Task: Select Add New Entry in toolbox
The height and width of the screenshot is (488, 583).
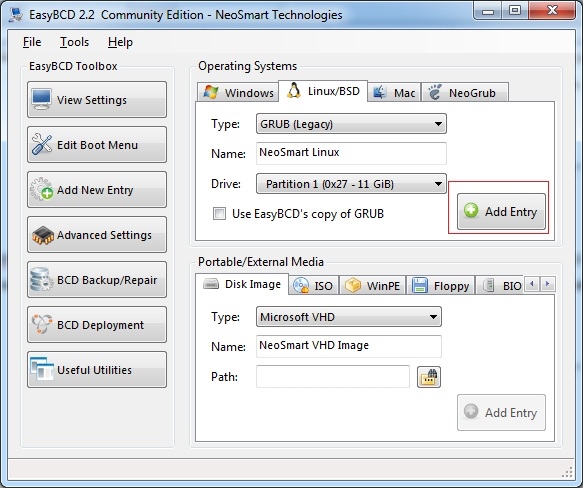Action: click(x=97, y=190)
